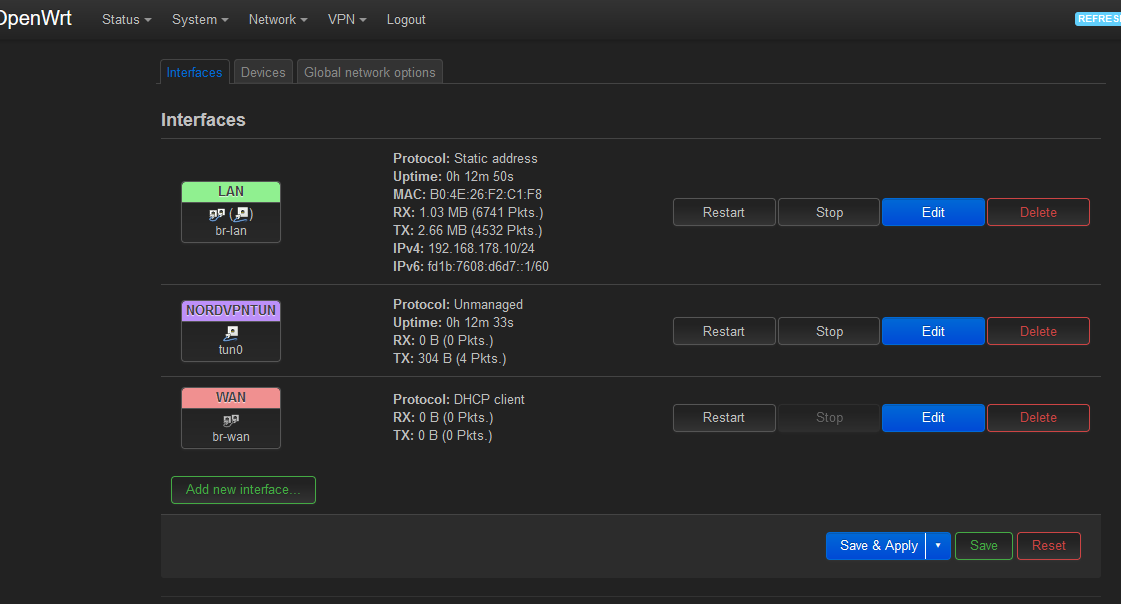Image resolution: width=1121 pixels, height=604 pixels.
Task: Restart the NORDVPNTUN interface
Action: click(x=724, y=331)
